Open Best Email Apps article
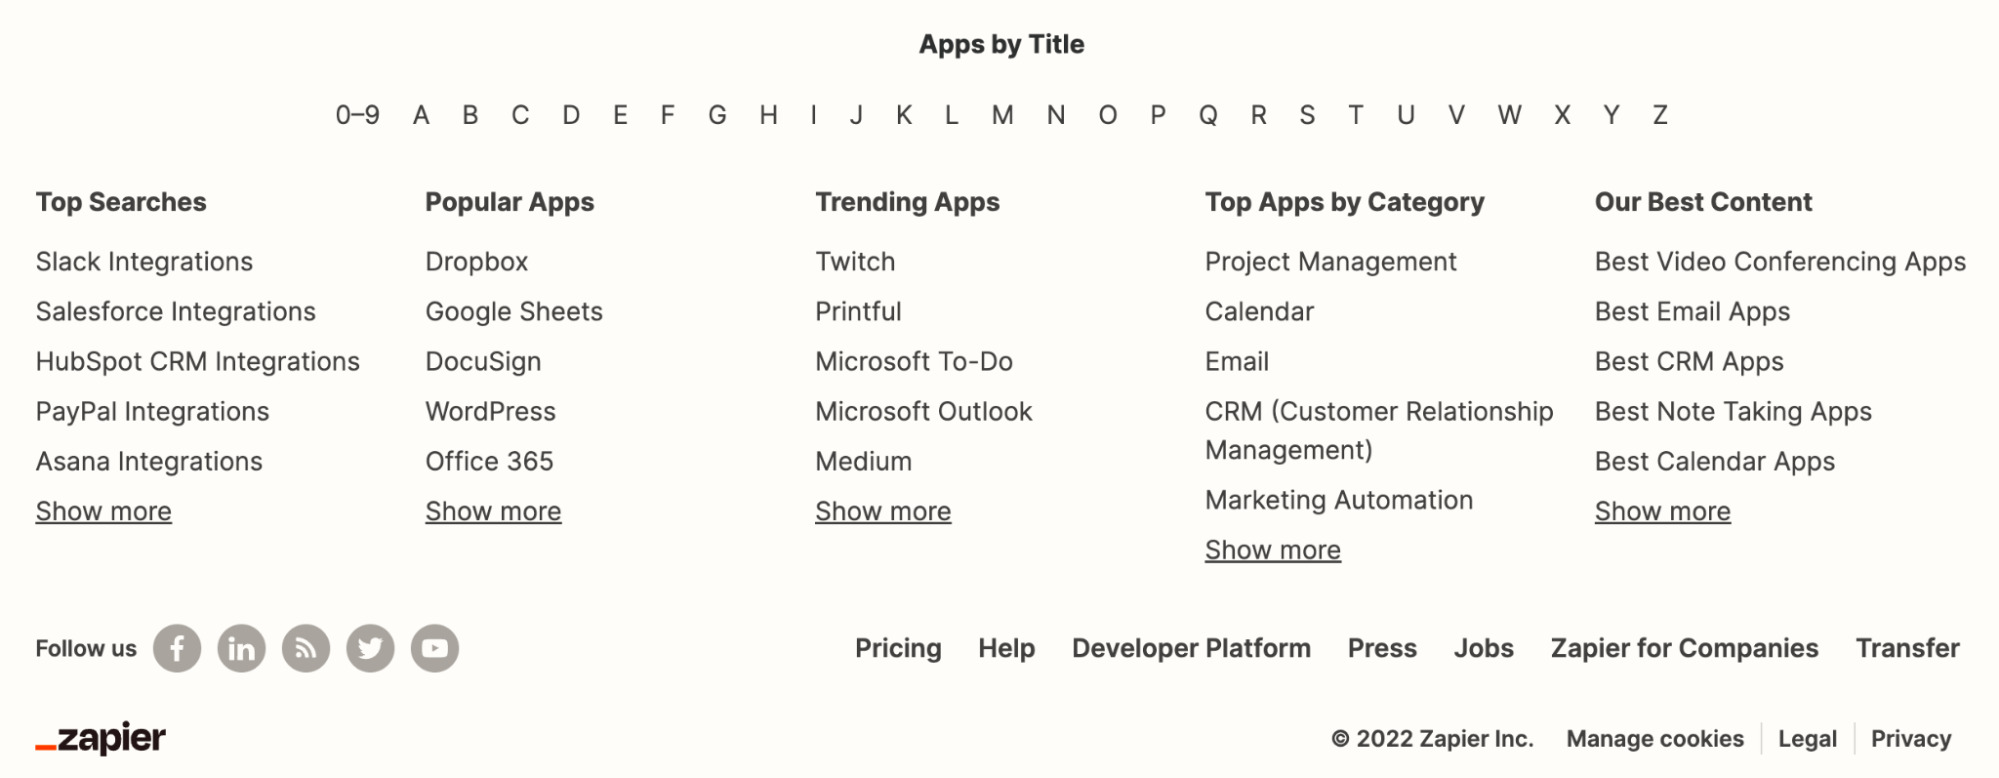This screenshot has height=778, width=1999. [1692, 311]
